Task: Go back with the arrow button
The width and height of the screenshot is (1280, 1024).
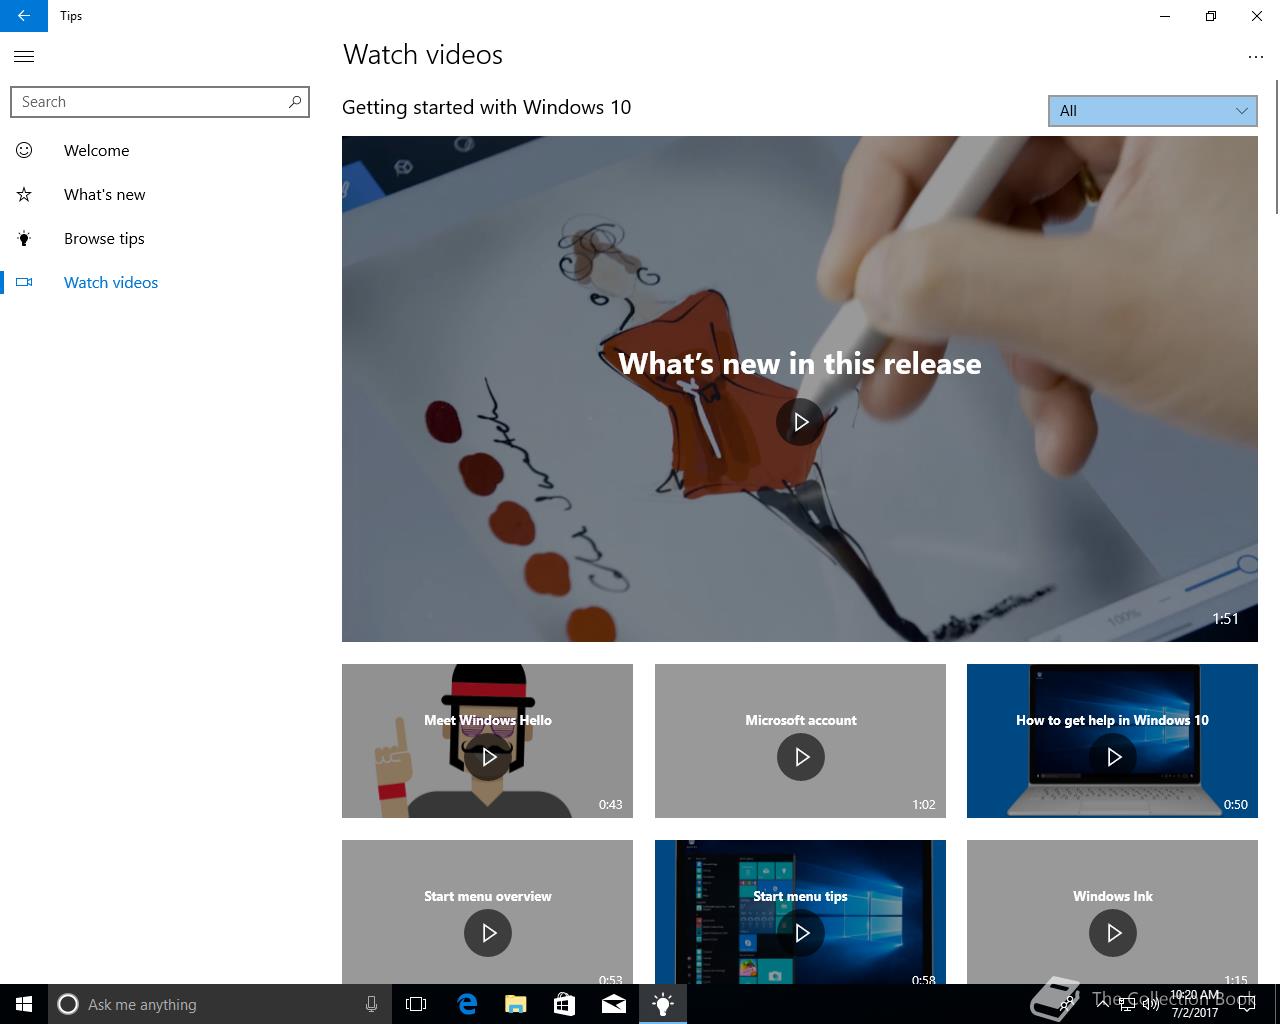Action: 24,16
